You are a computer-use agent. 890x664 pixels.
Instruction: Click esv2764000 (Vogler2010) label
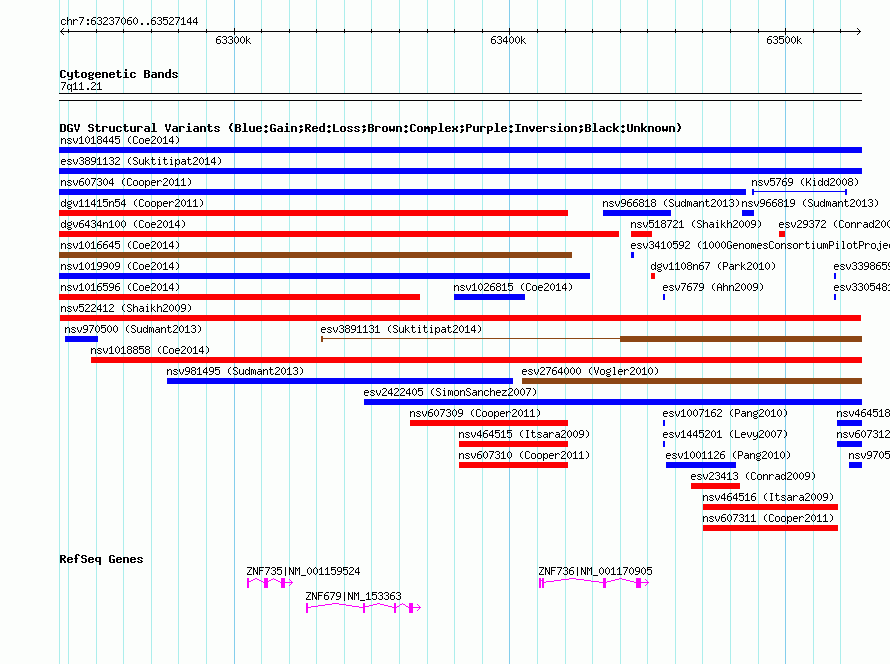(x=590, y=371)
